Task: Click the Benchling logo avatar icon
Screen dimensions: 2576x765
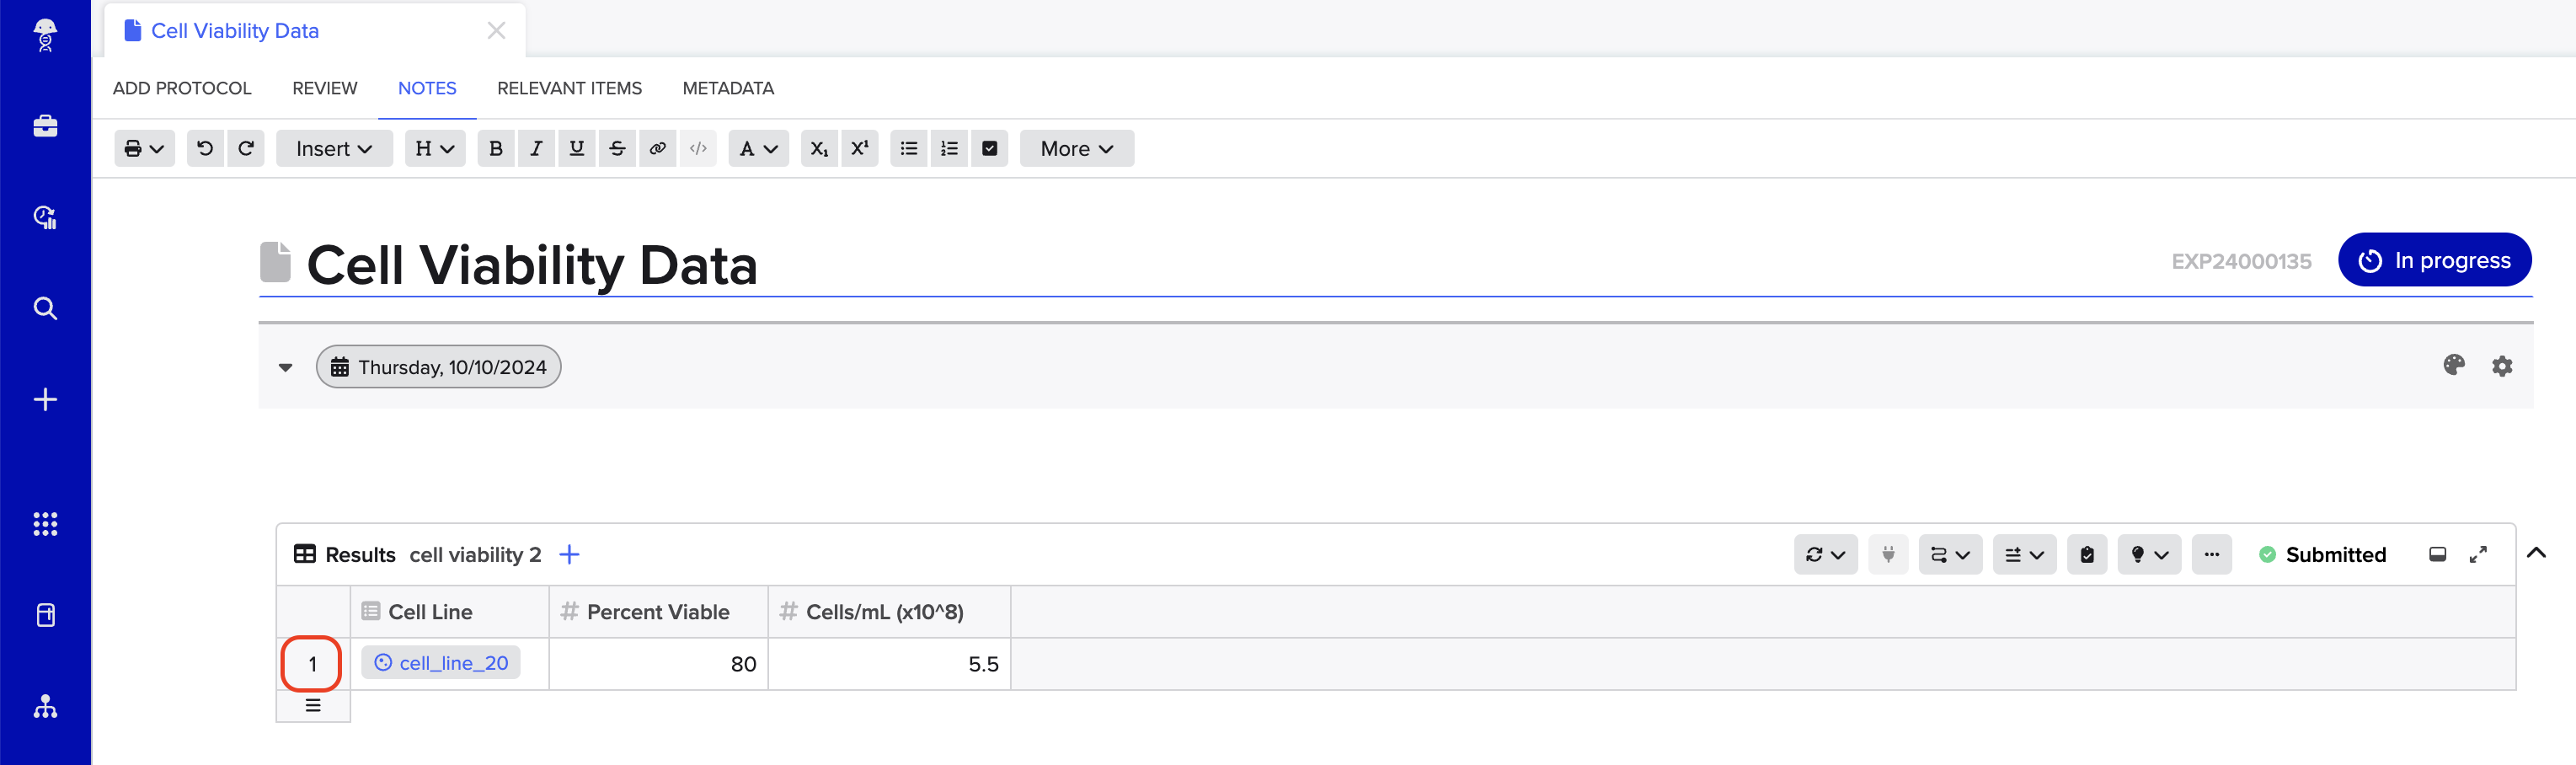Action: click(x=45, y=35)
